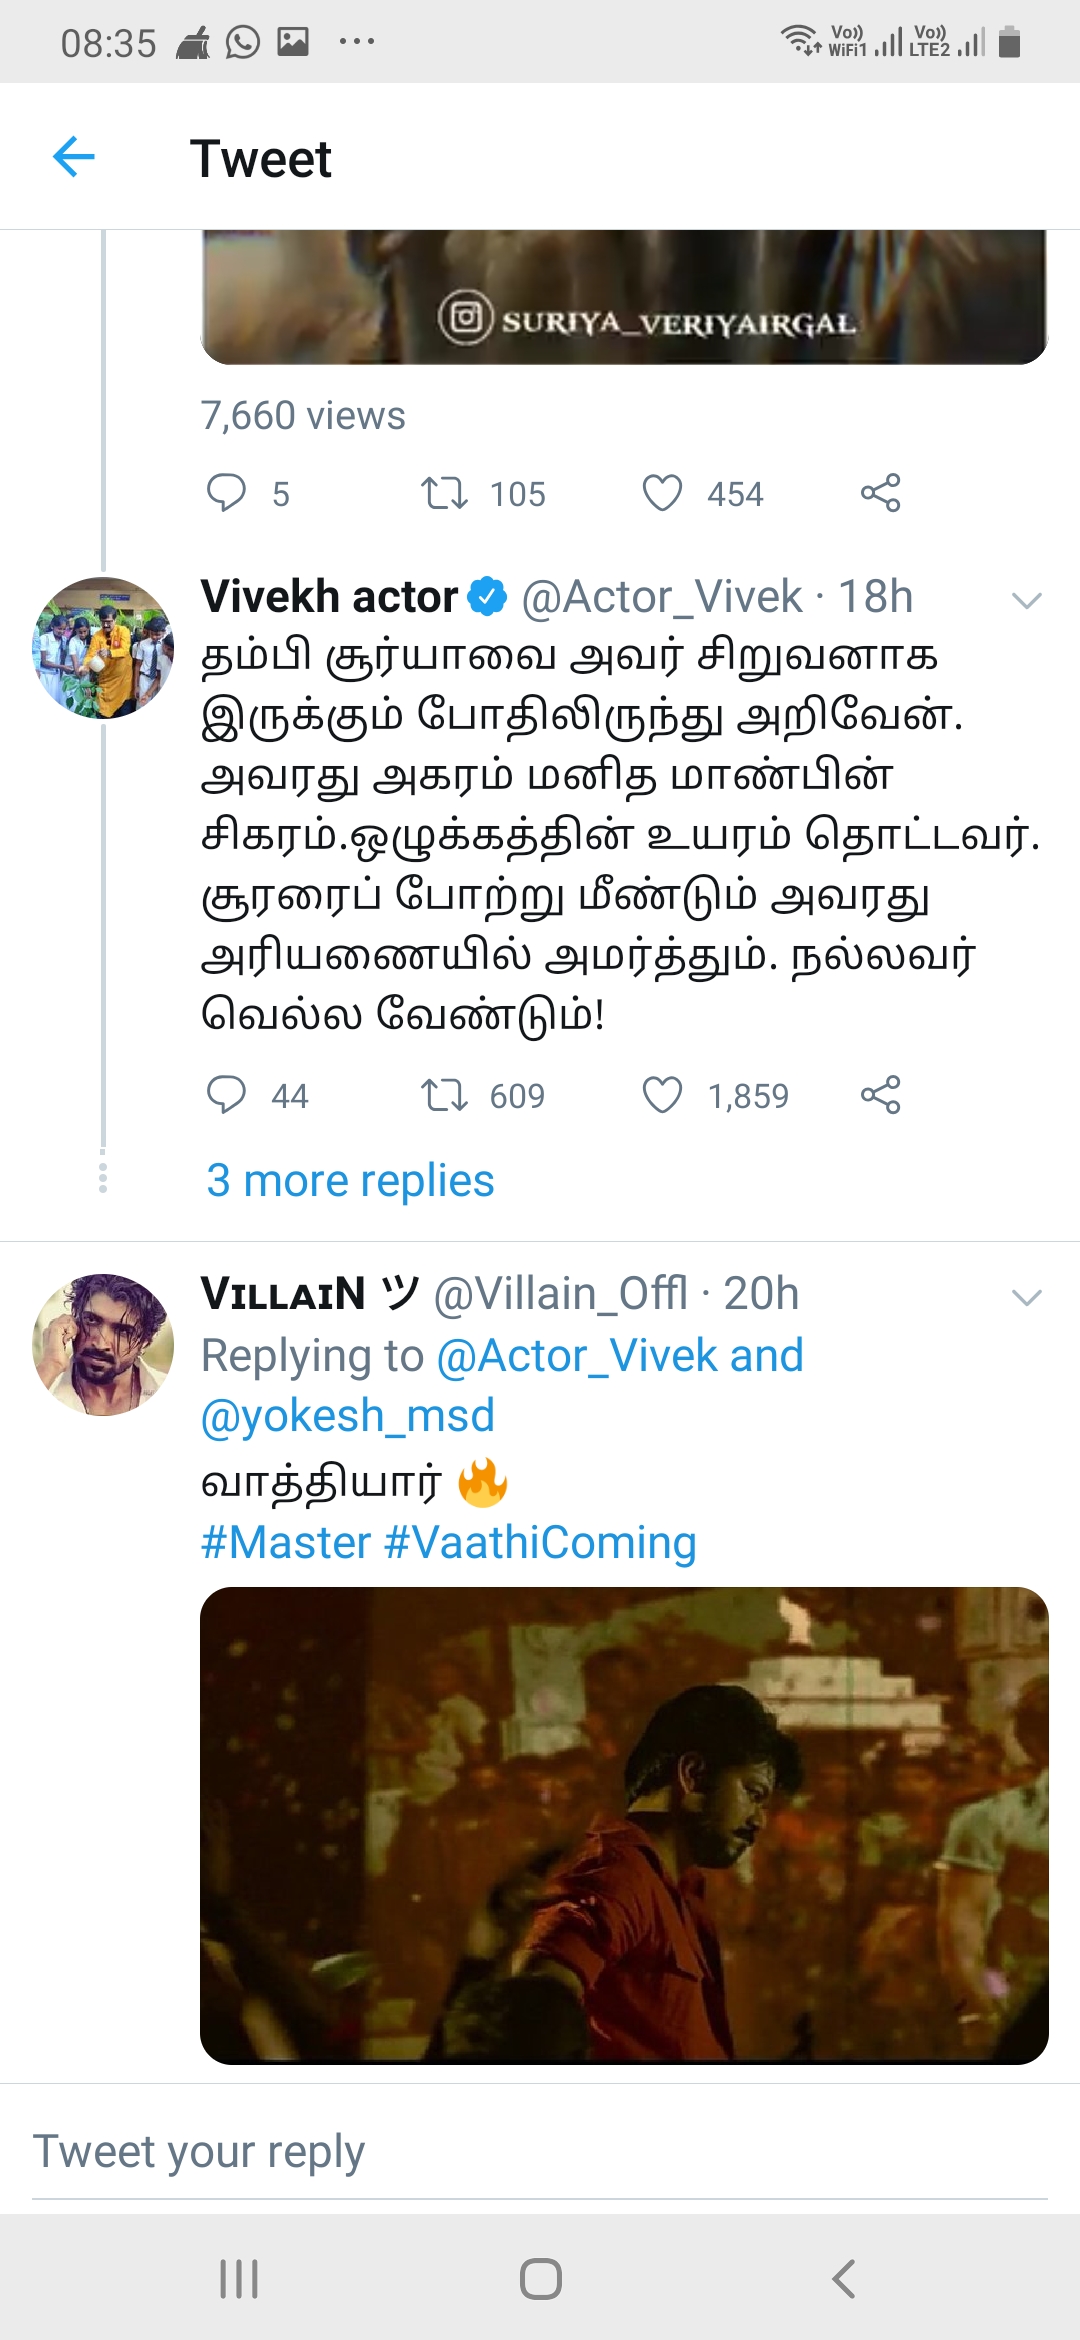Share Vivekh actor's tweet
This screenshot has height=2340, width=1080.
click(x=880, y=1095)
